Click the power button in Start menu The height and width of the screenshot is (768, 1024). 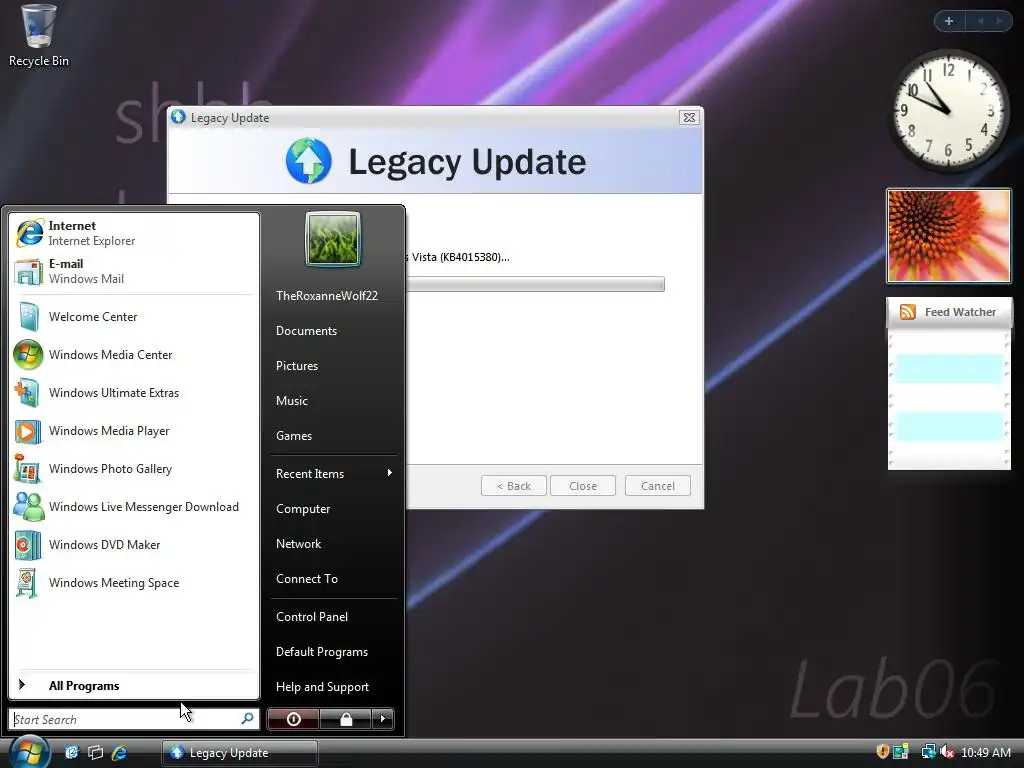pyautogui.click(x=293, y=719)
